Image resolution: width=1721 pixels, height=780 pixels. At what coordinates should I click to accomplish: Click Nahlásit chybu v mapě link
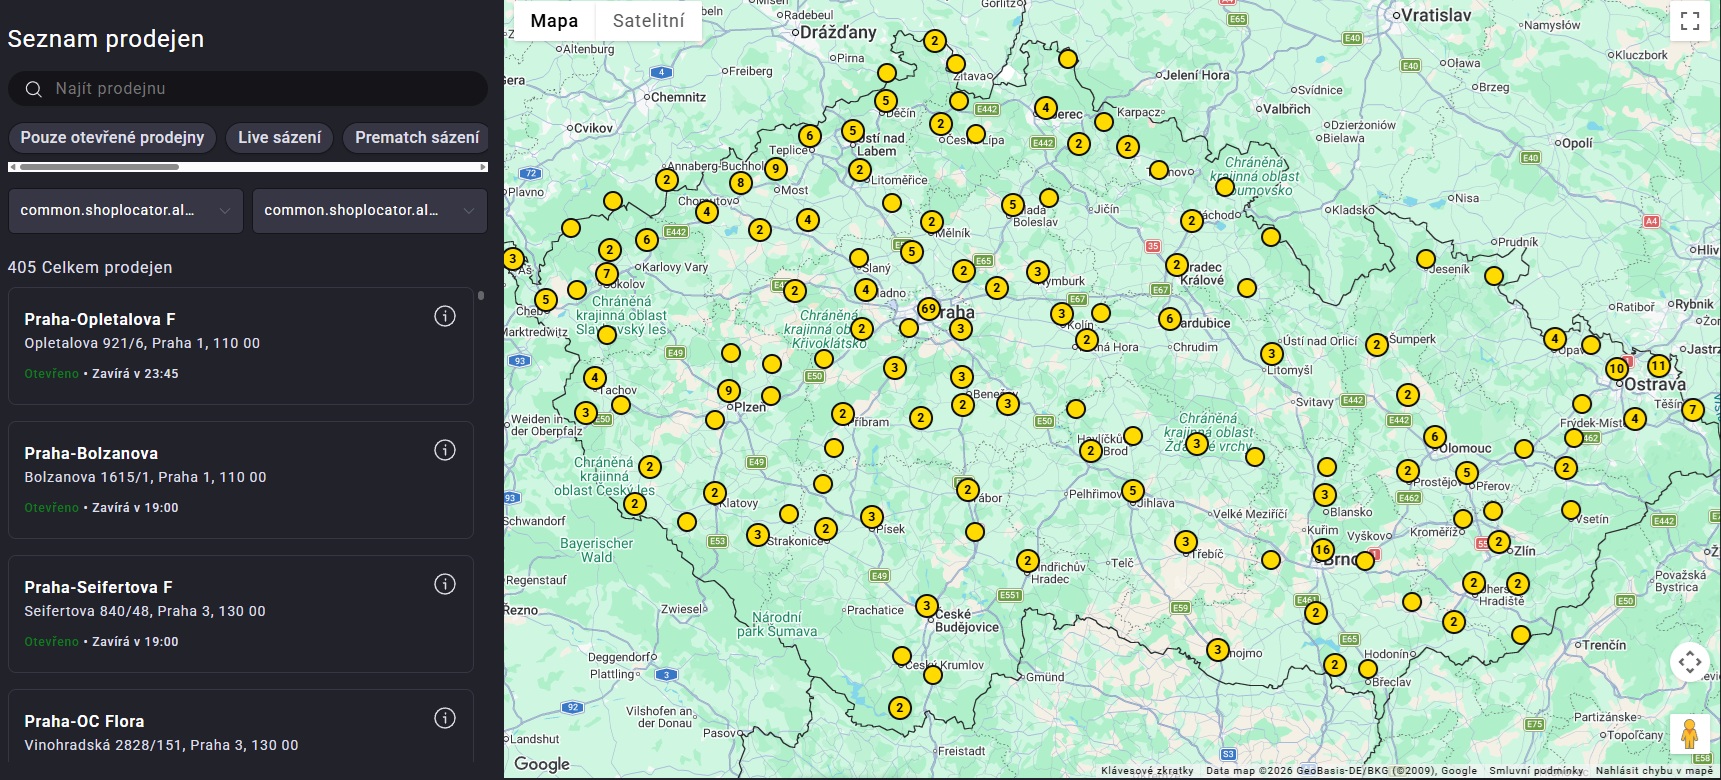tap(1654, 771)
